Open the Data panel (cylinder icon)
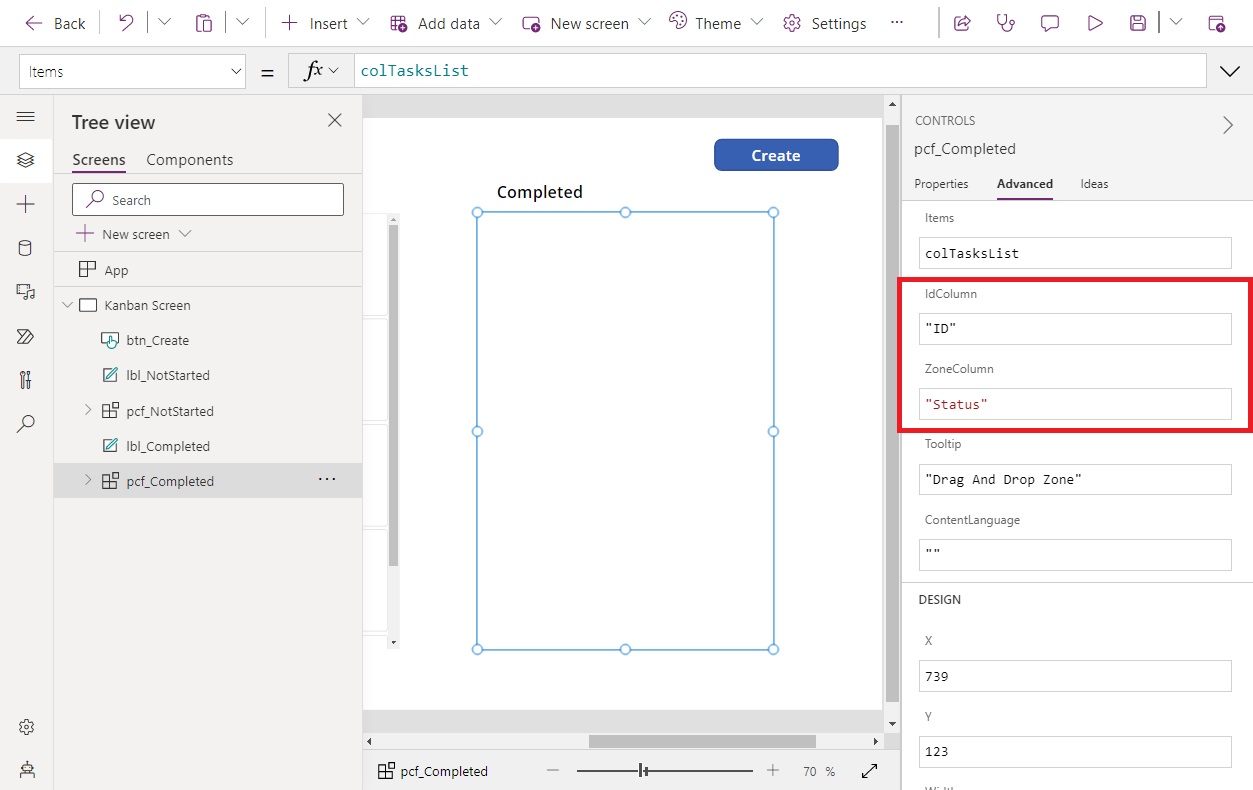This screenshot has width=1253, height=790. pyautogui.click(x=26, y=248)
